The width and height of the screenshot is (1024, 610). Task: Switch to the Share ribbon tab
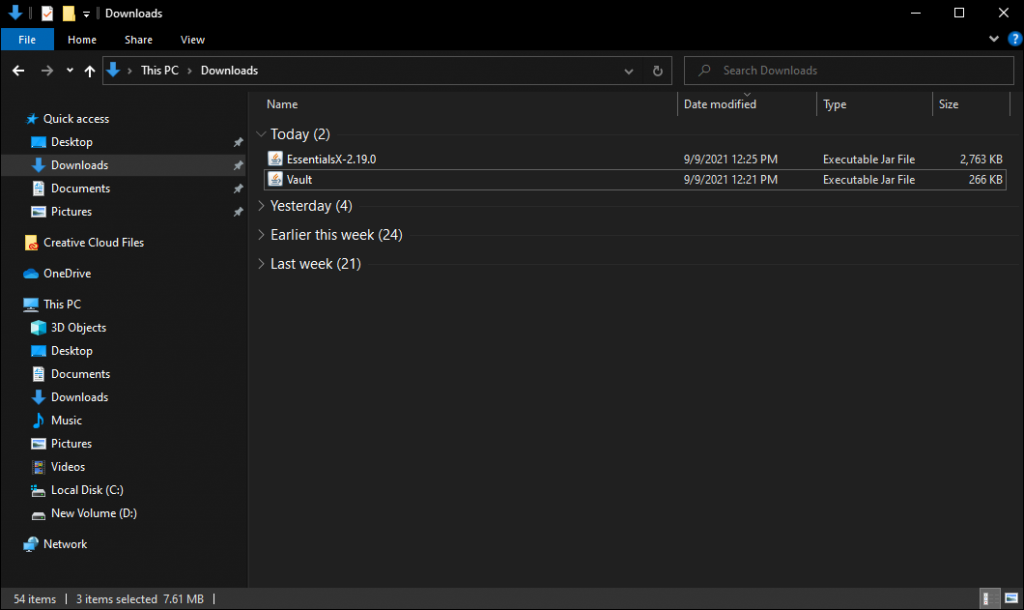pos(138,40)
